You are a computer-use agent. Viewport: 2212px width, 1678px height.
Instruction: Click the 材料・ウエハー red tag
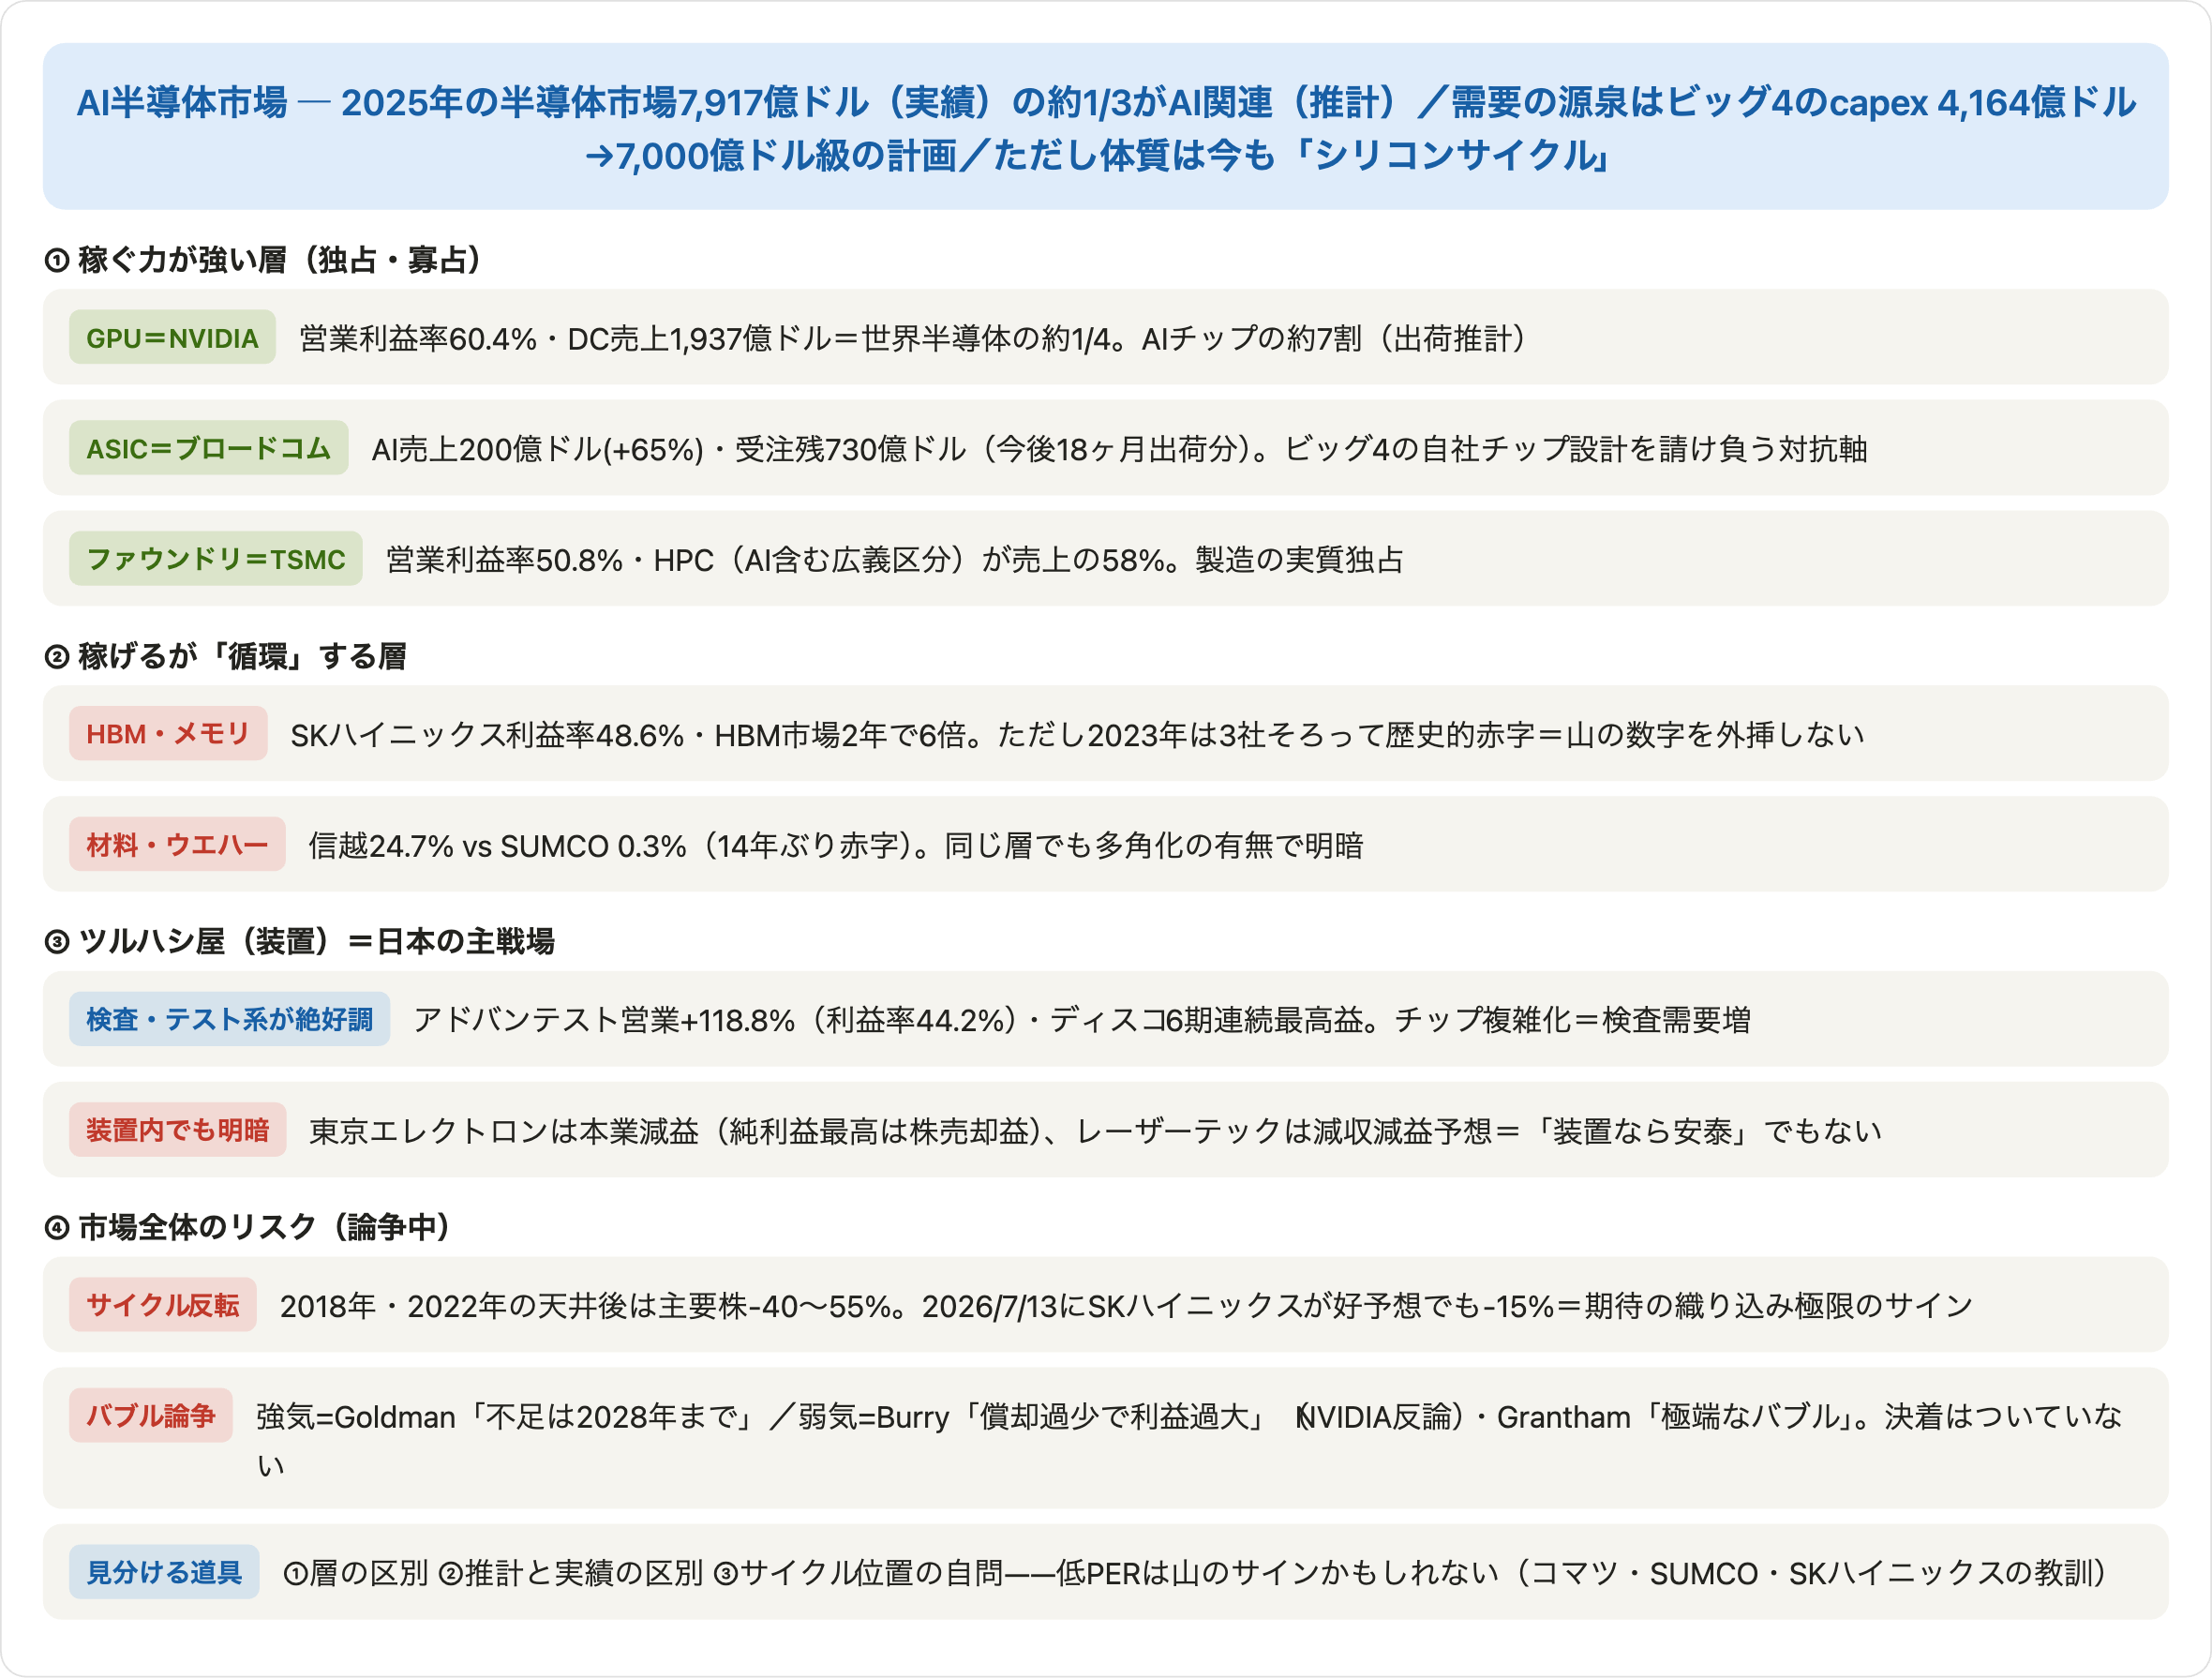177,845
